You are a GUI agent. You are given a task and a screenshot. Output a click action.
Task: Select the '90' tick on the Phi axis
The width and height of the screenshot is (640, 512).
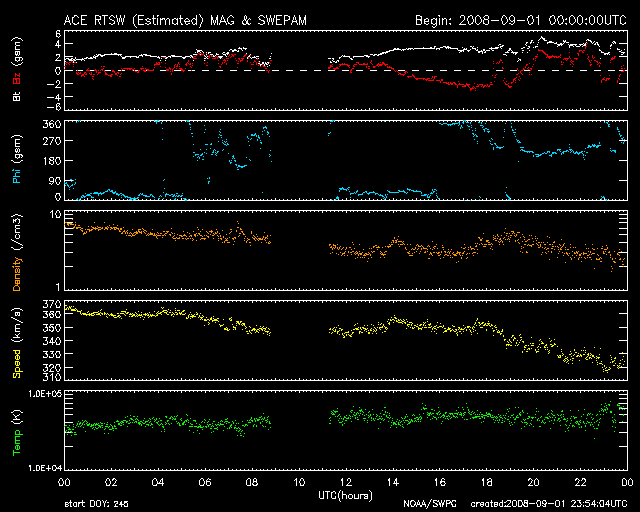pyautogui.click(x=55, y=180)
